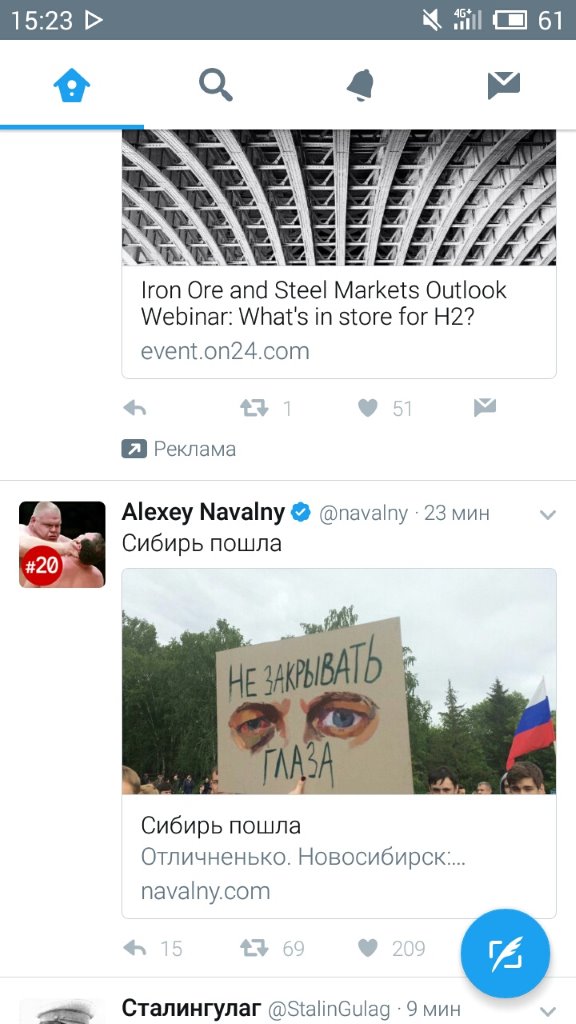Share the webinar ad via direct message
The width and height of the screenshot is (576, 1024).
coord(485,407)
